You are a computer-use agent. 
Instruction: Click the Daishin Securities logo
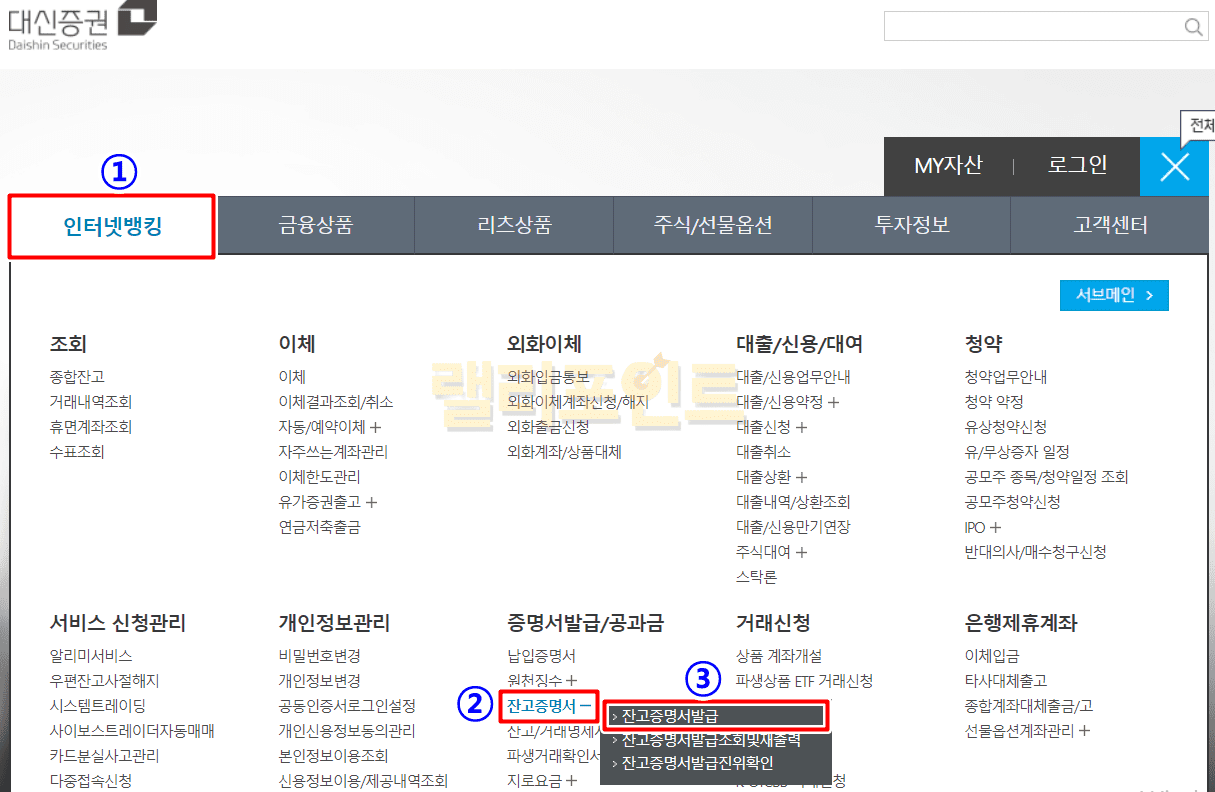pyautogui.click(x=81, y=26)
